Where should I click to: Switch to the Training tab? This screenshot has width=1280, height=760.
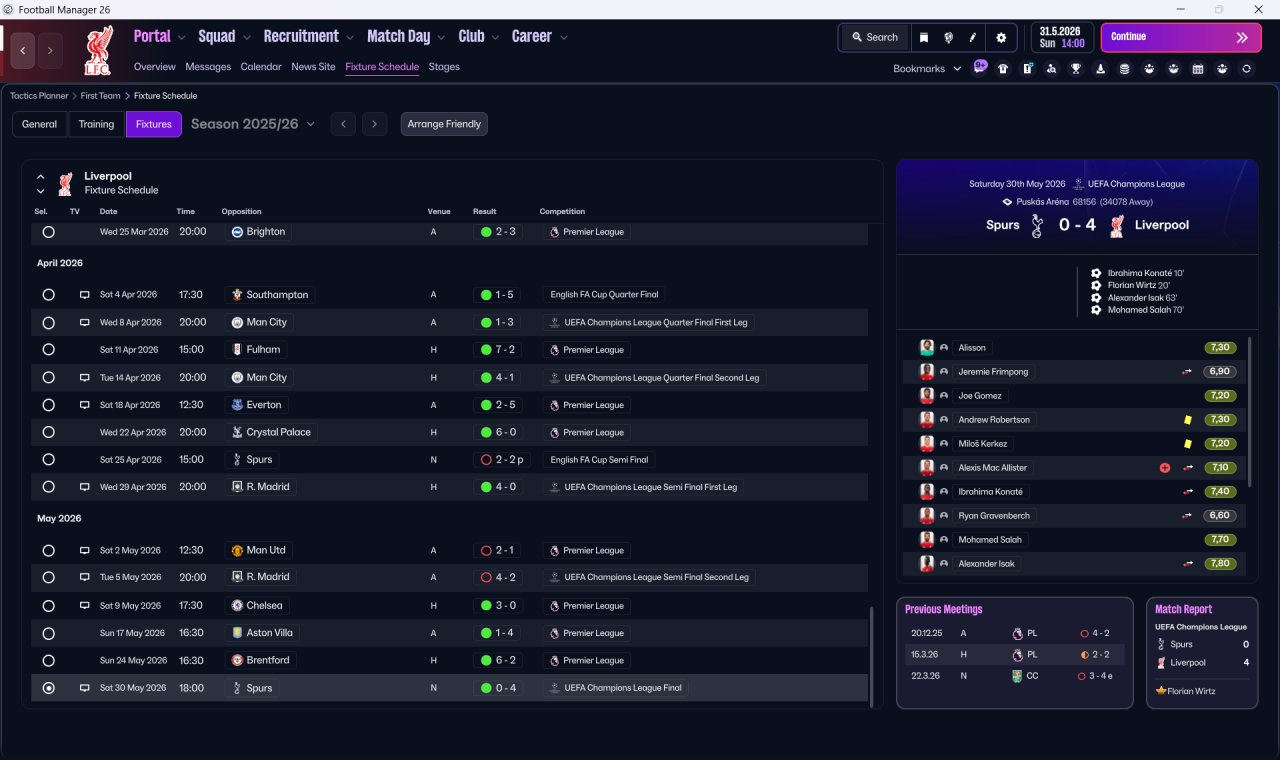point(96,124)
